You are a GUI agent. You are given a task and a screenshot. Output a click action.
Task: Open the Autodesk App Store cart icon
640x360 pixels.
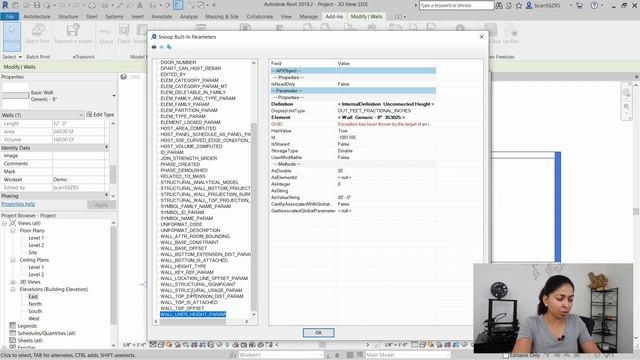tap(580, 5)
